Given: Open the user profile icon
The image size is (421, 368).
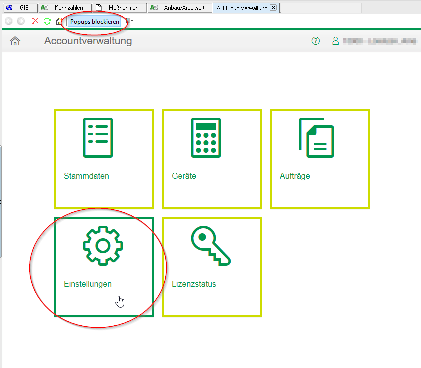Looking at the screenshot, I should (x=335, y=41).
